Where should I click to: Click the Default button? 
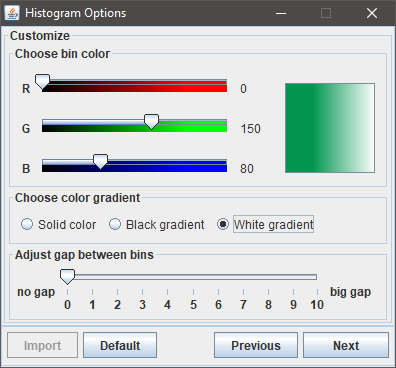click(x=120, y=345)
